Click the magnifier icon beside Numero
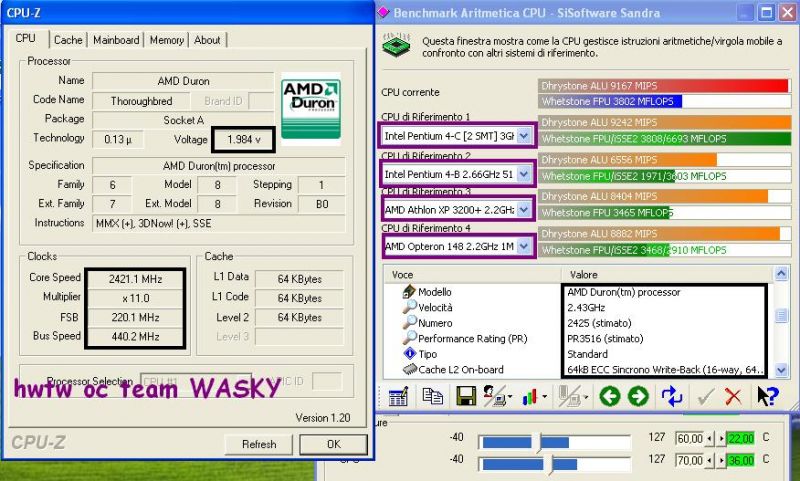The width and height of the screenshot is (800, 481). point(409,323)
